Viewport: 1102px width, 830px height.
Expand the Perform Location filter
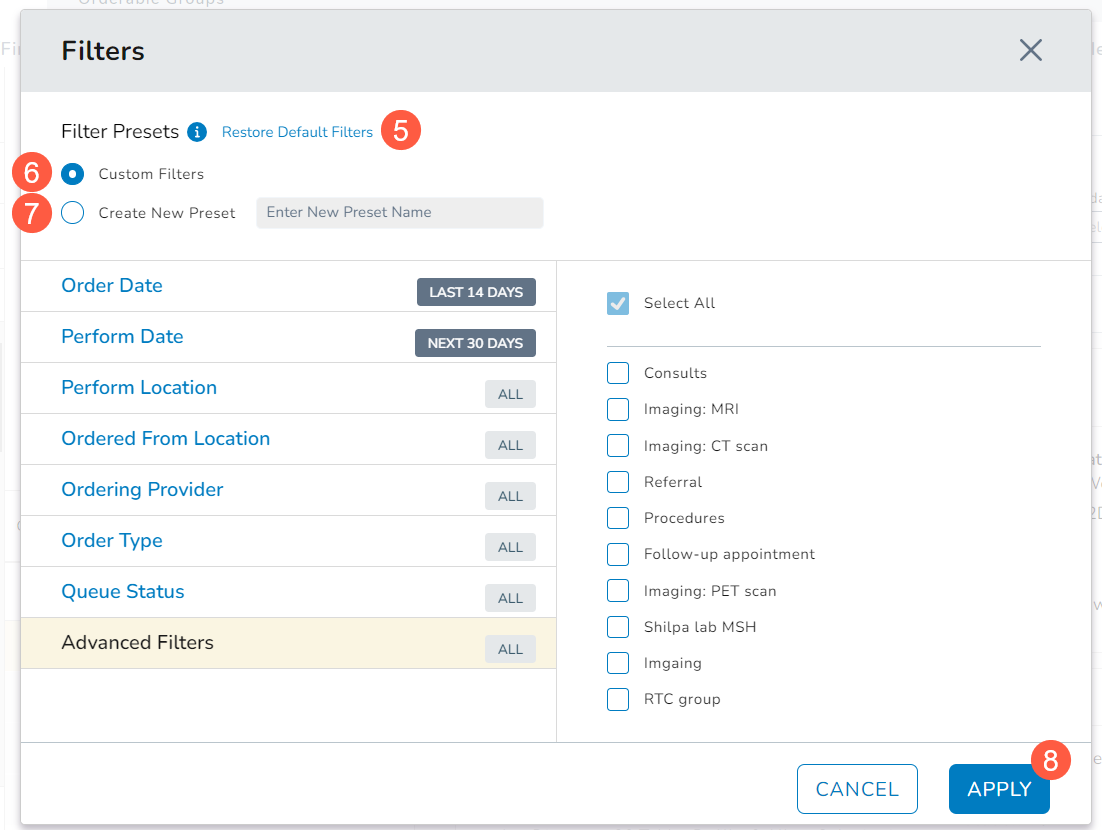pos(139,388)
